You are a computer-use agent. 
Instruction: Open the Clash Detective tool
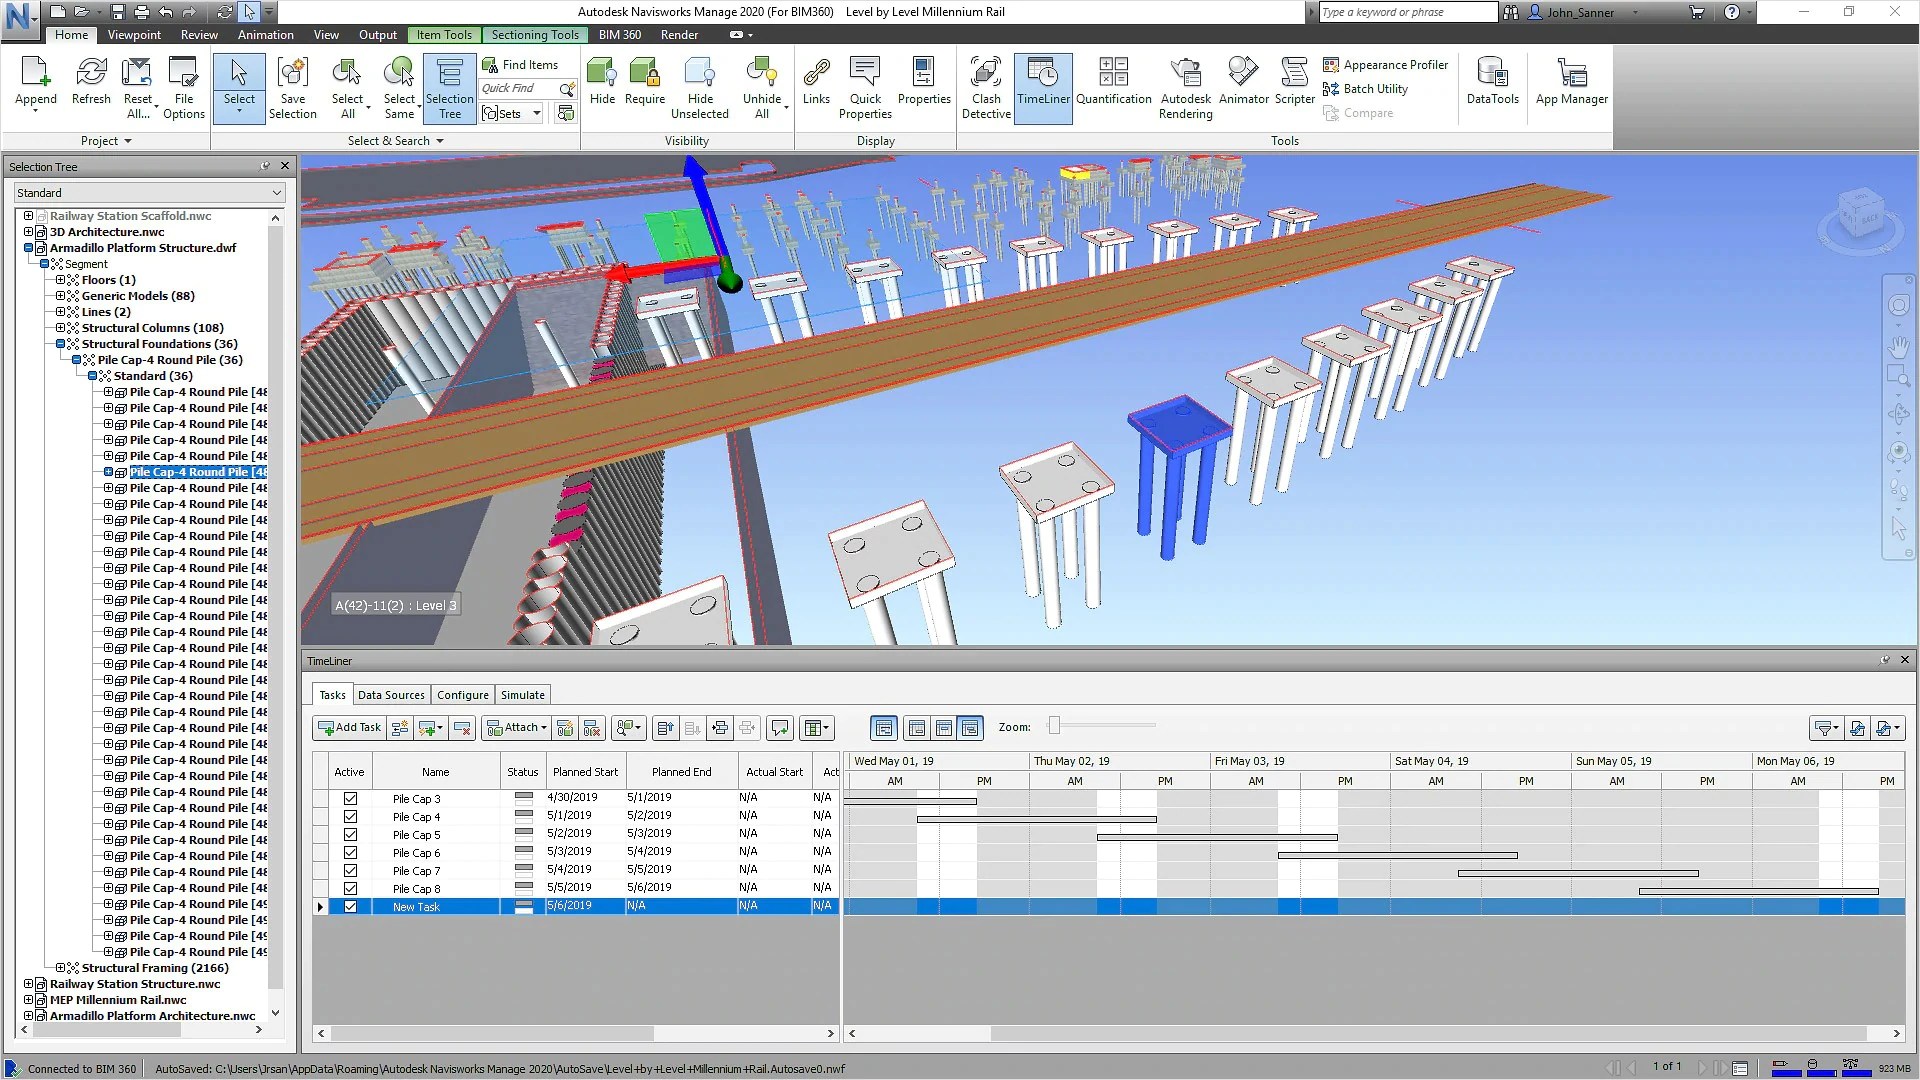986,87
